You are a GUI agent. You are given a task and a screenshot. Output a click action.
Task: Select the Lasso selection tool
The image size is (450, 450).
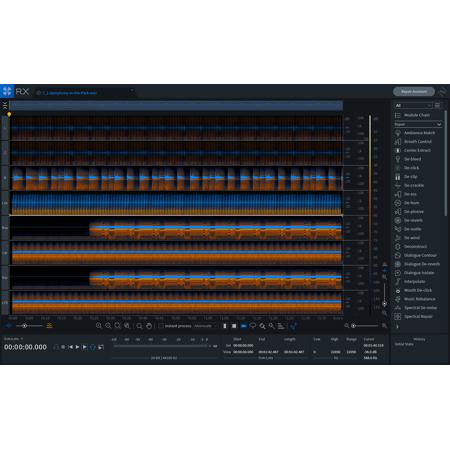tap(253, 326)
